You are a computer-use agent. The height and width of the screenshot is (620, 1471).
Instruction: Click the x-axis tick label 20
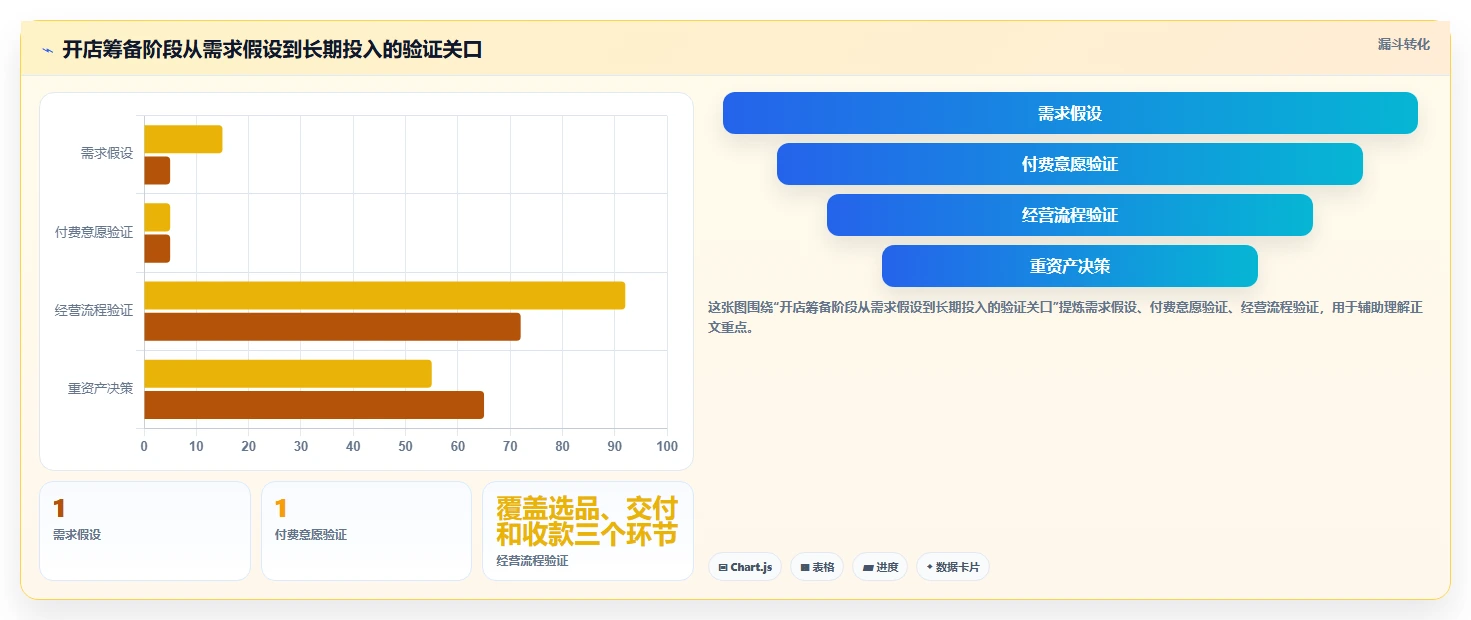pyautogui.click(x=249, y=446)
